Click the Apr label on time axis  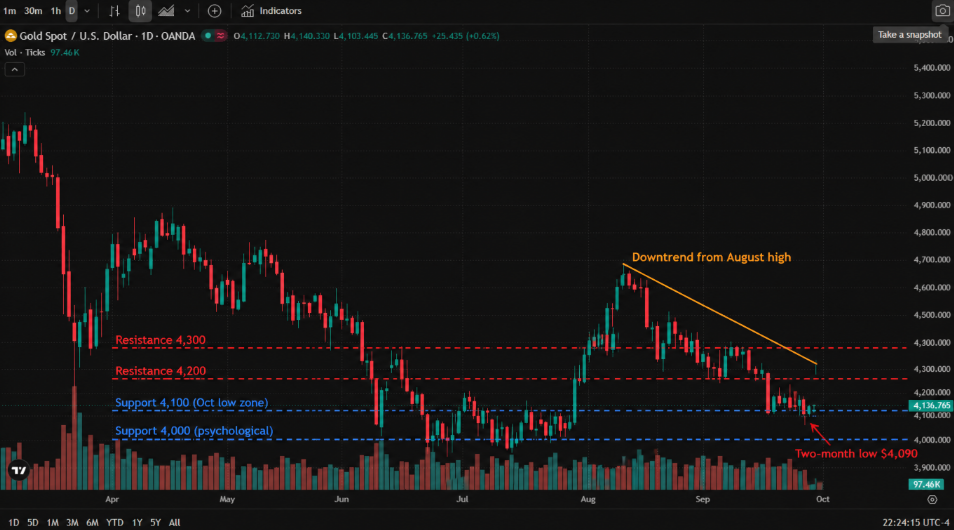pos(112,499)
